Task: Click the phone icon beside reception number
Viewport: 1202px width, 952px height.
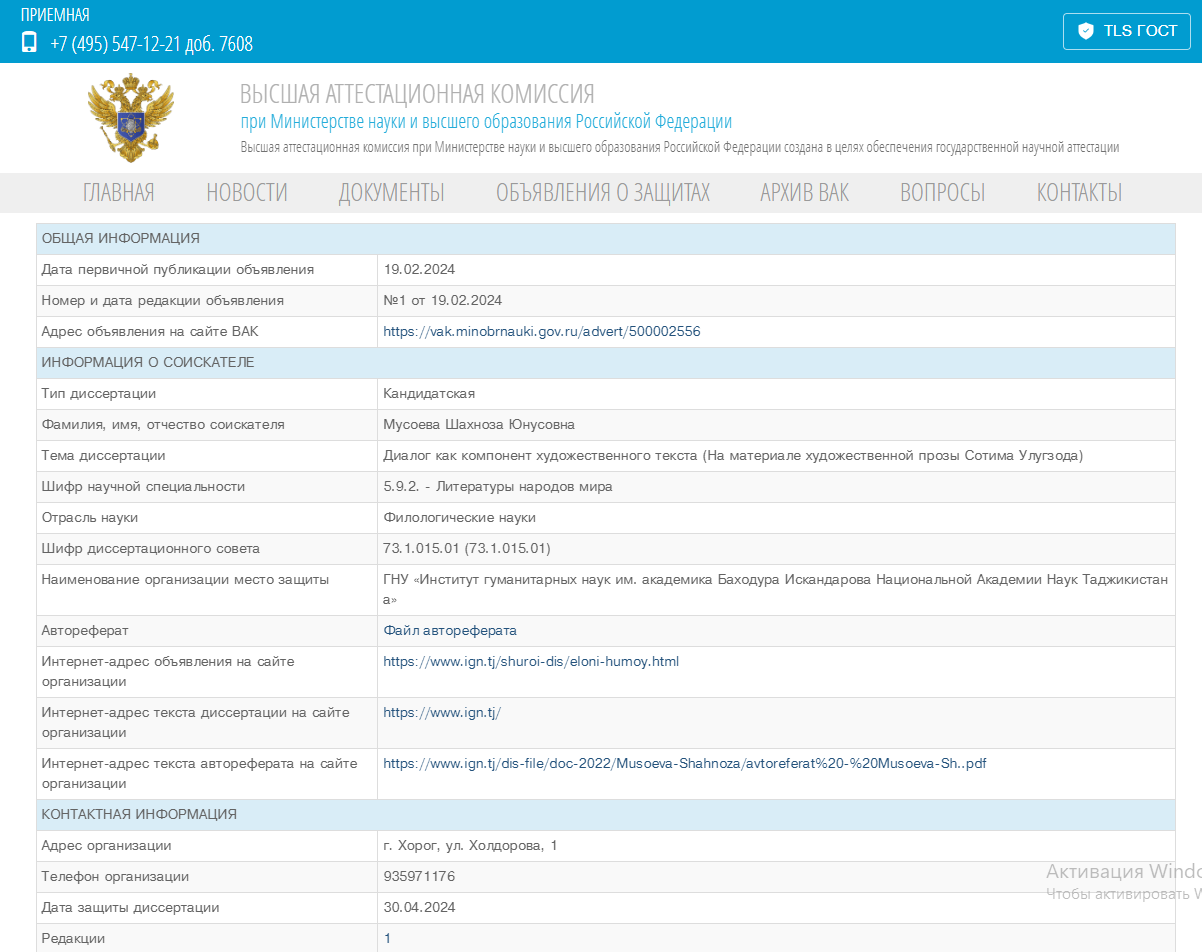Action: click(x=29, y=42)
